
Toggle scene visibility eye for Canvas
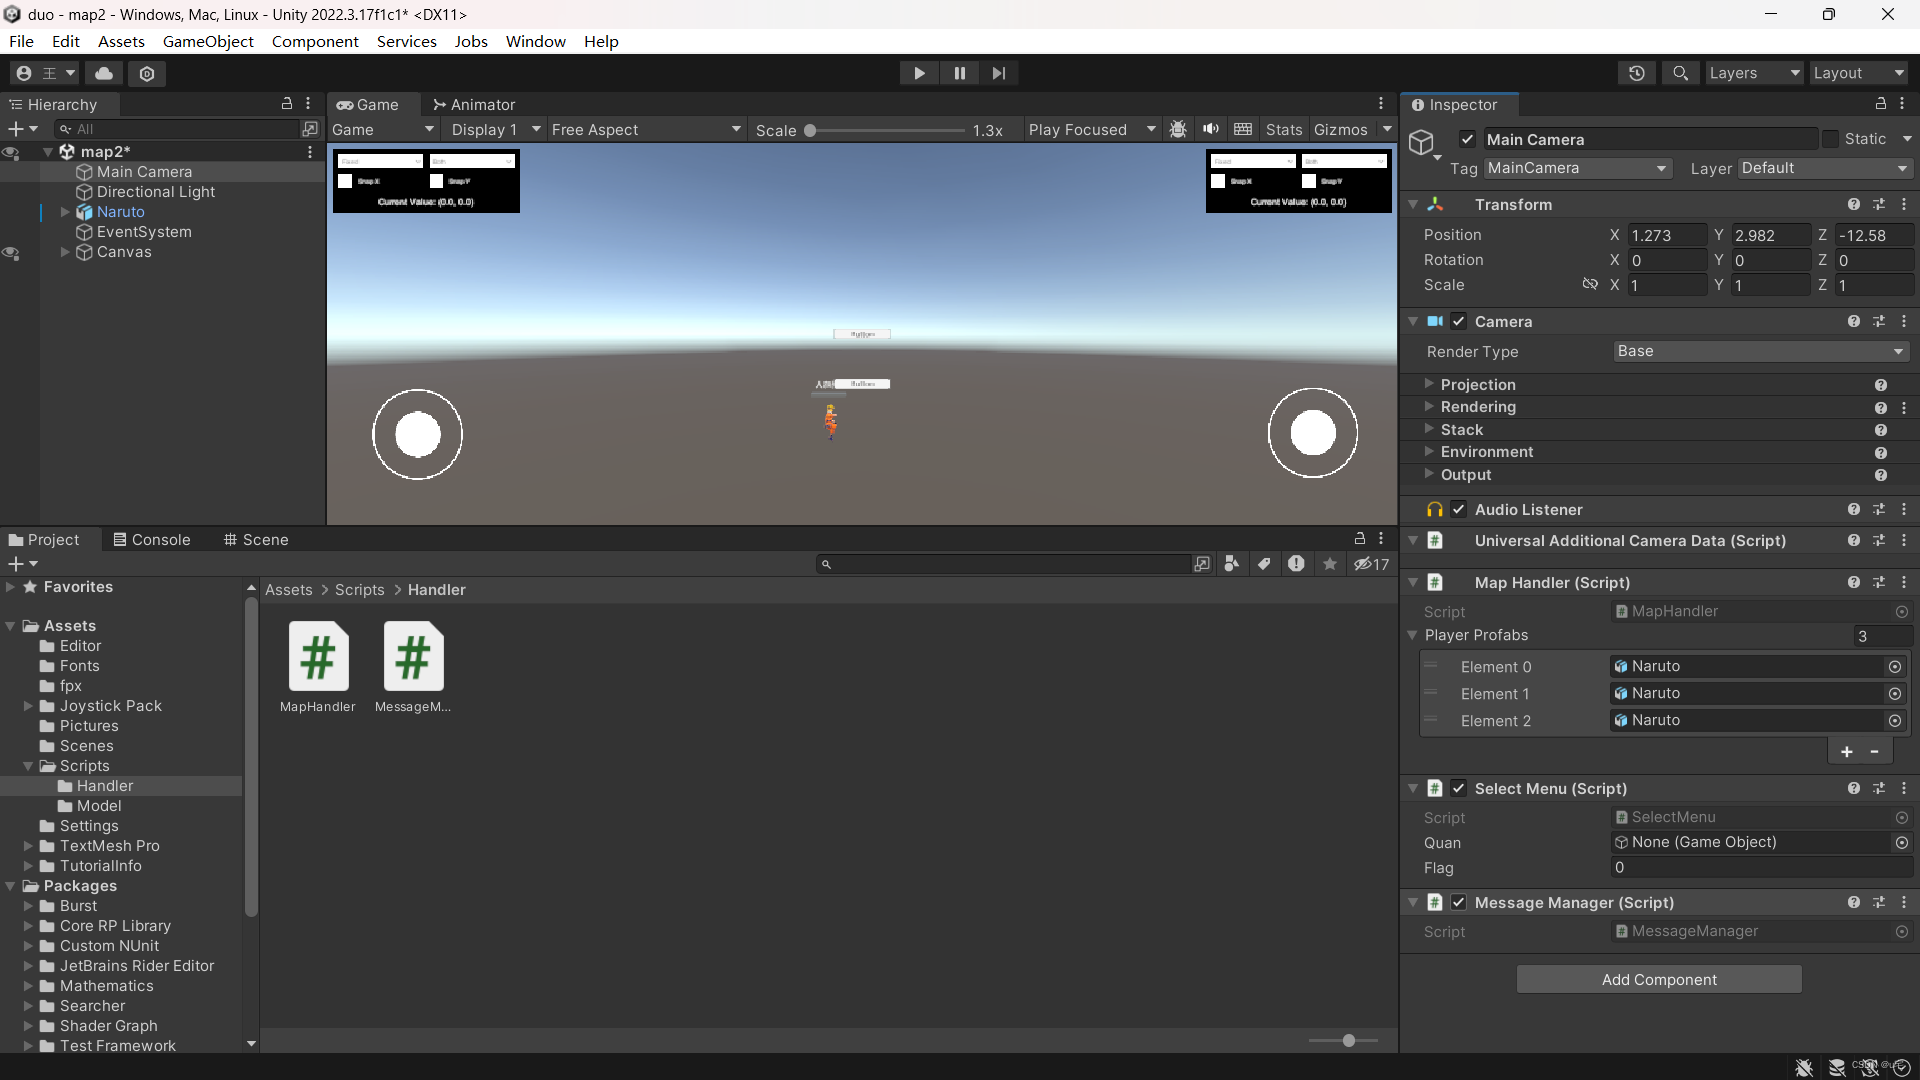pos(11,252)
